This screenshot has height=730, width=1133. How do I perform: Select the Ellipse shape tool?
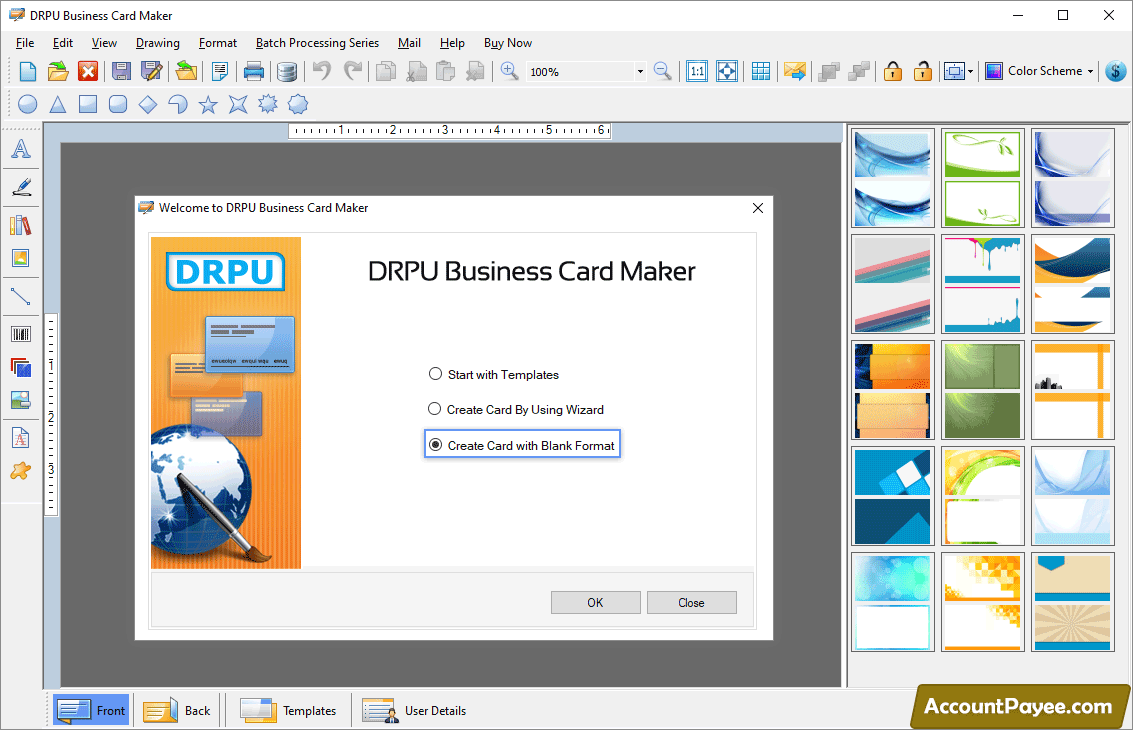tap(27, 104)
